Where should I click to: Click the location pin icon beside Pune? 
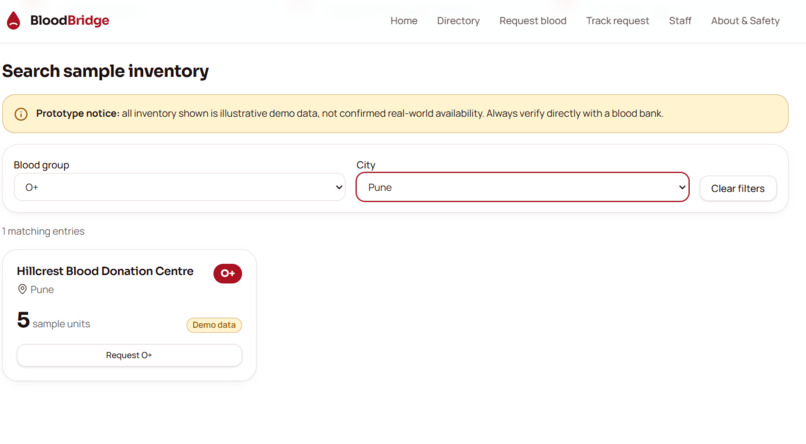[x=22, y=289]
